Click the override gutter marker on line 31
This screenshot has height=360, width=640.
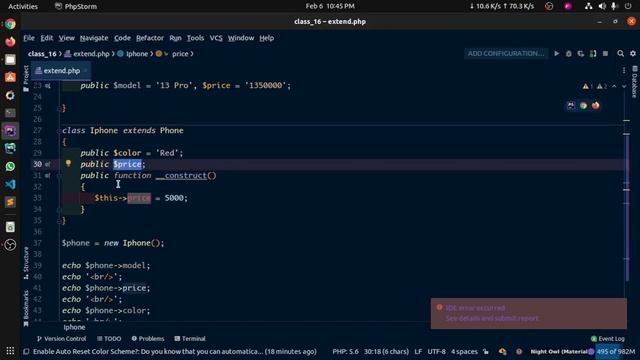48,176
